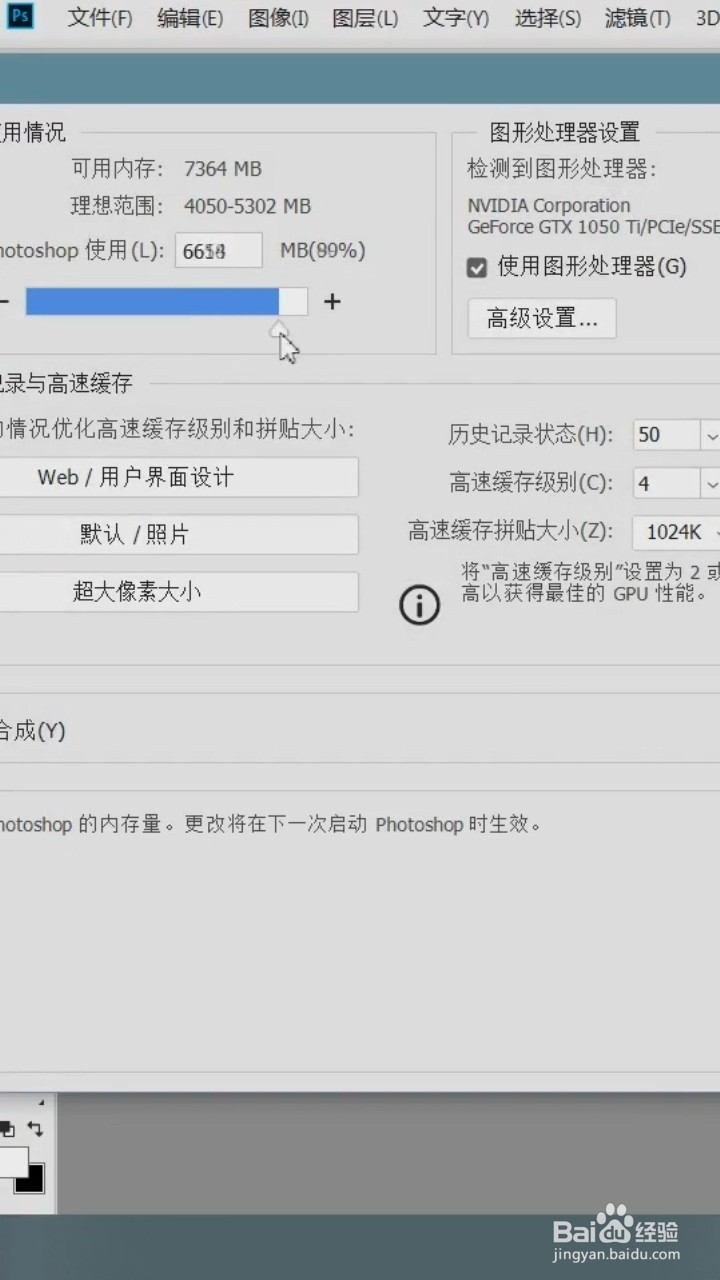Open the 文件(F) menu
The image size is (720, 1280).
point(100,18)
